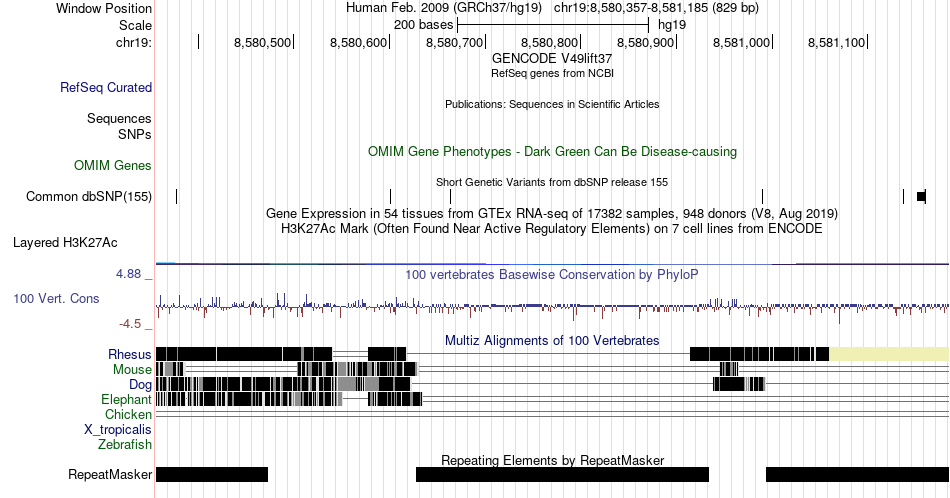Click the 8,580,700 ruler position
The height and width of the screenshot is (498, 950).
click(454, 42)
